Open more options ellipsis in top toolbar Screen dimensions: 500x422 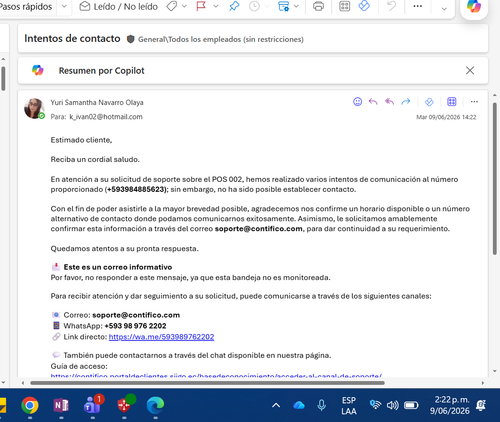tap(418, 6)
